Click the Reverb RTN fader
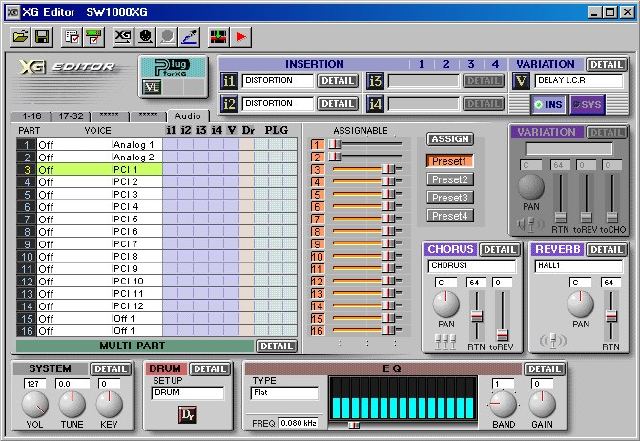The height and width of the screenshot is (441, 640). [611, 316]
